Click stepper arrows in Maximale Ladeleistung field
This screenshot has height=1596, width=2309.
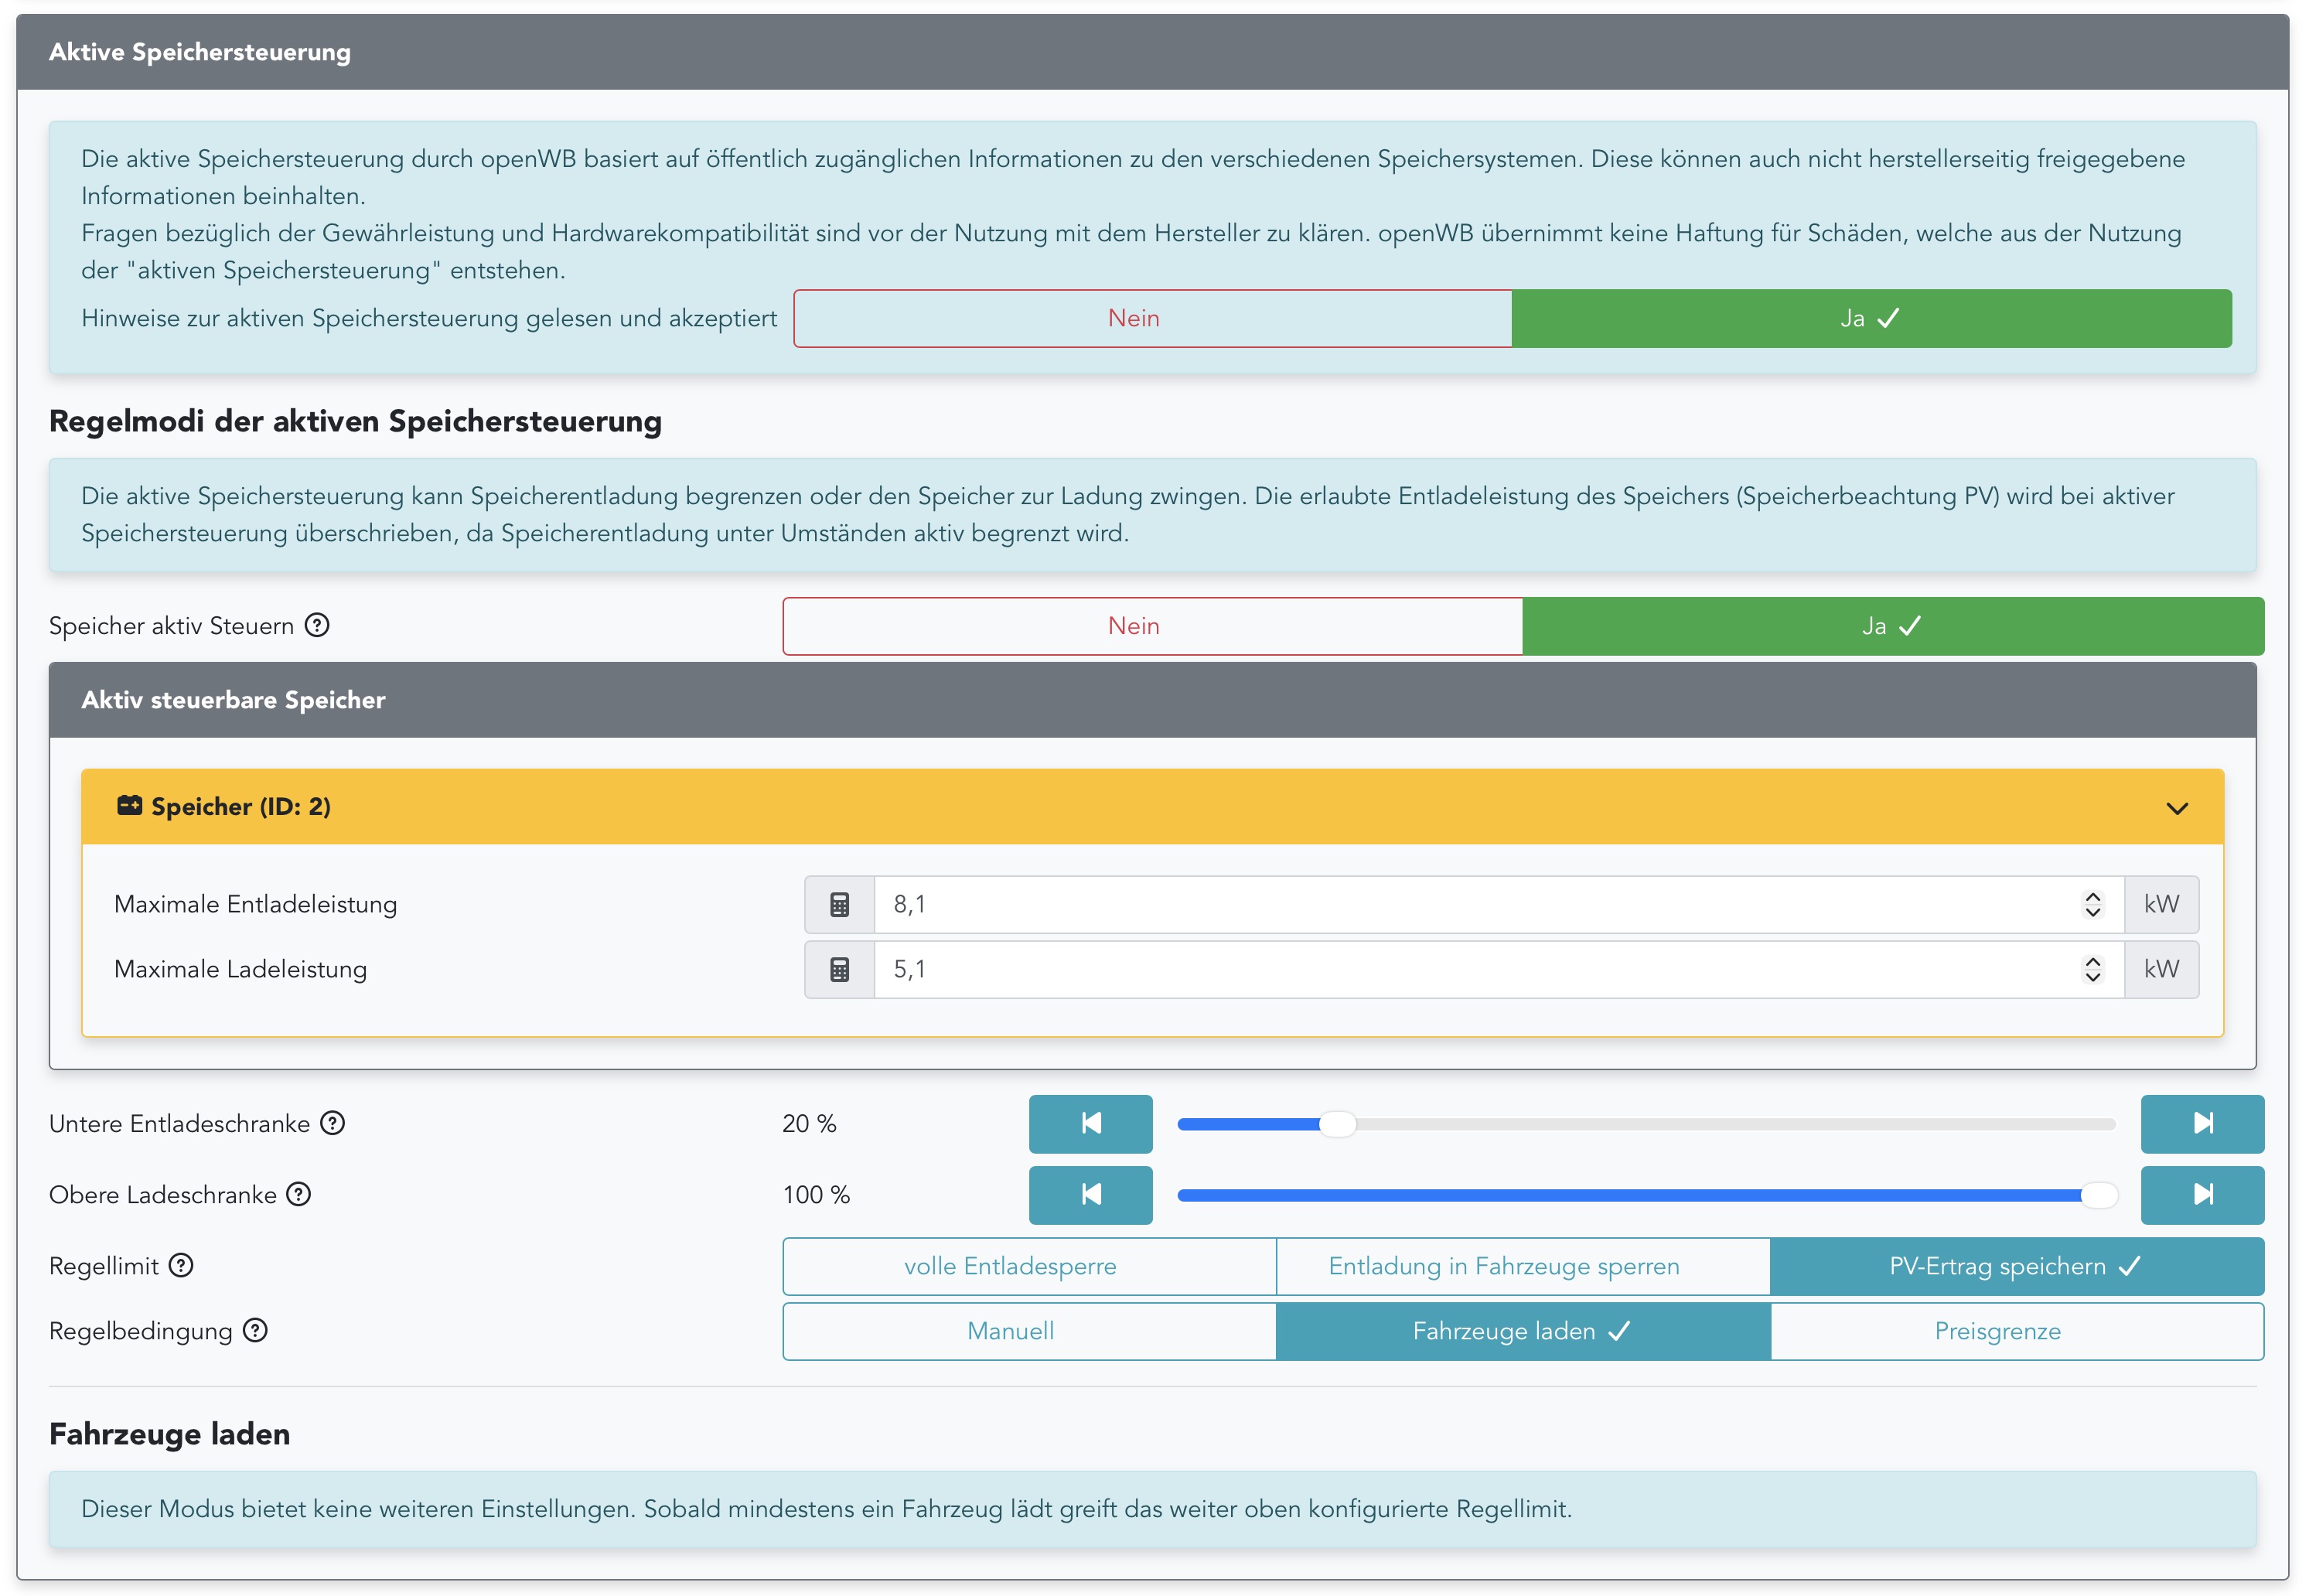pos(2092,969)
